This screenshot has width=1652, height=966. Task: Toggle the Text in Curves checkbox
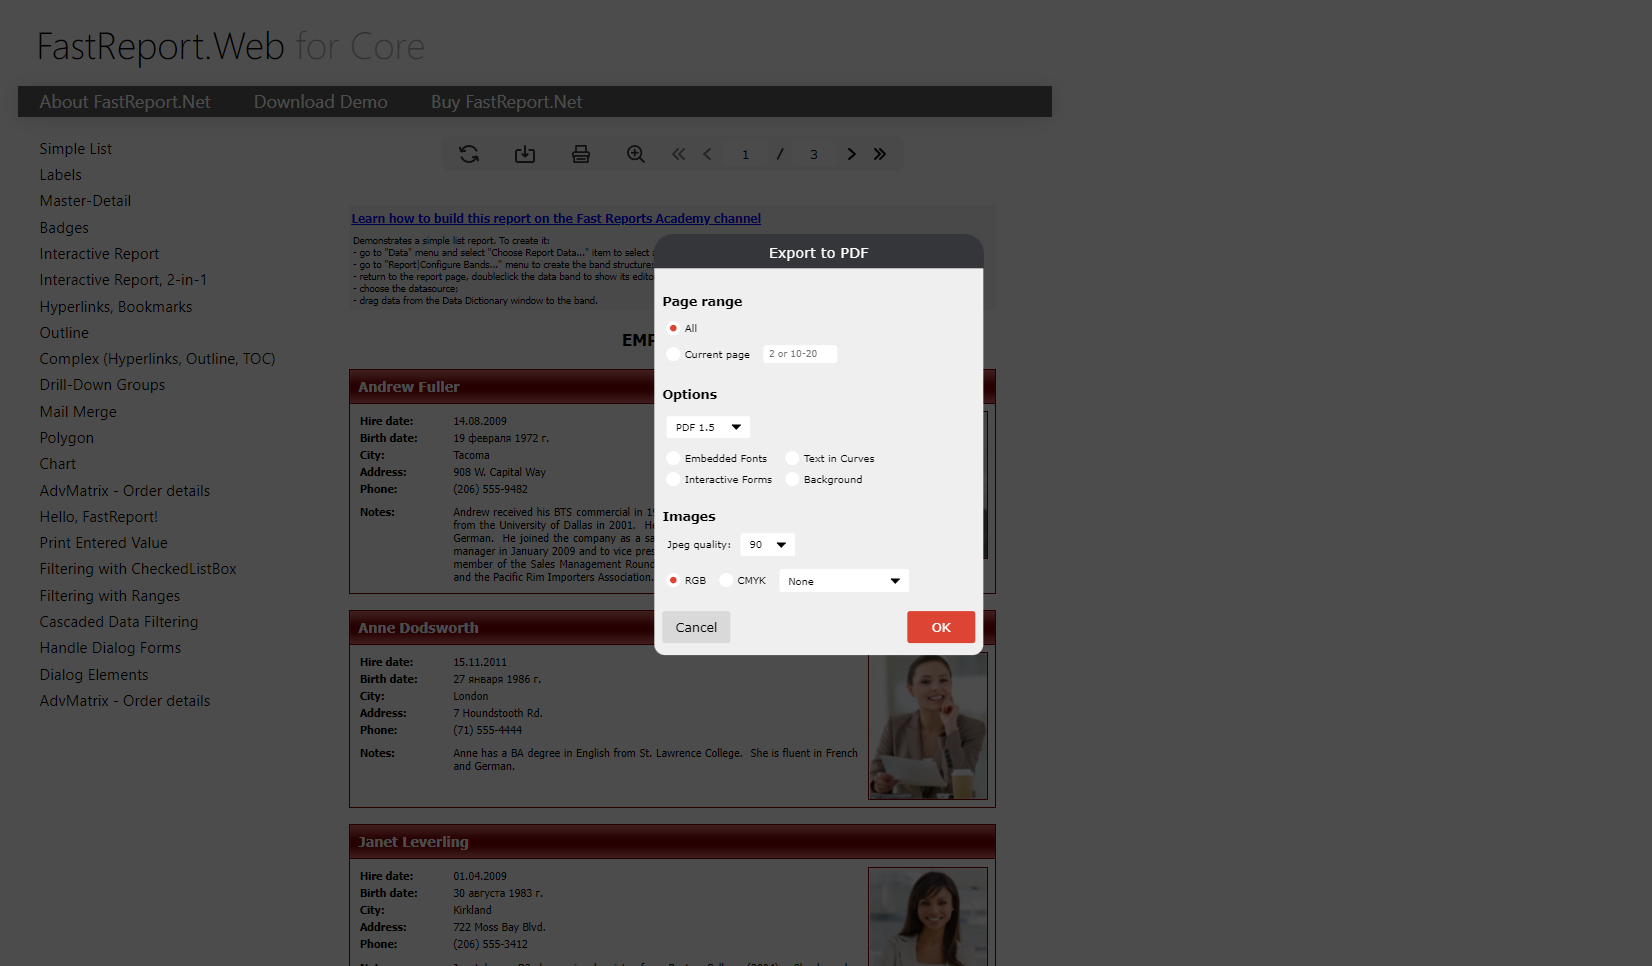(x=792, y=458)
